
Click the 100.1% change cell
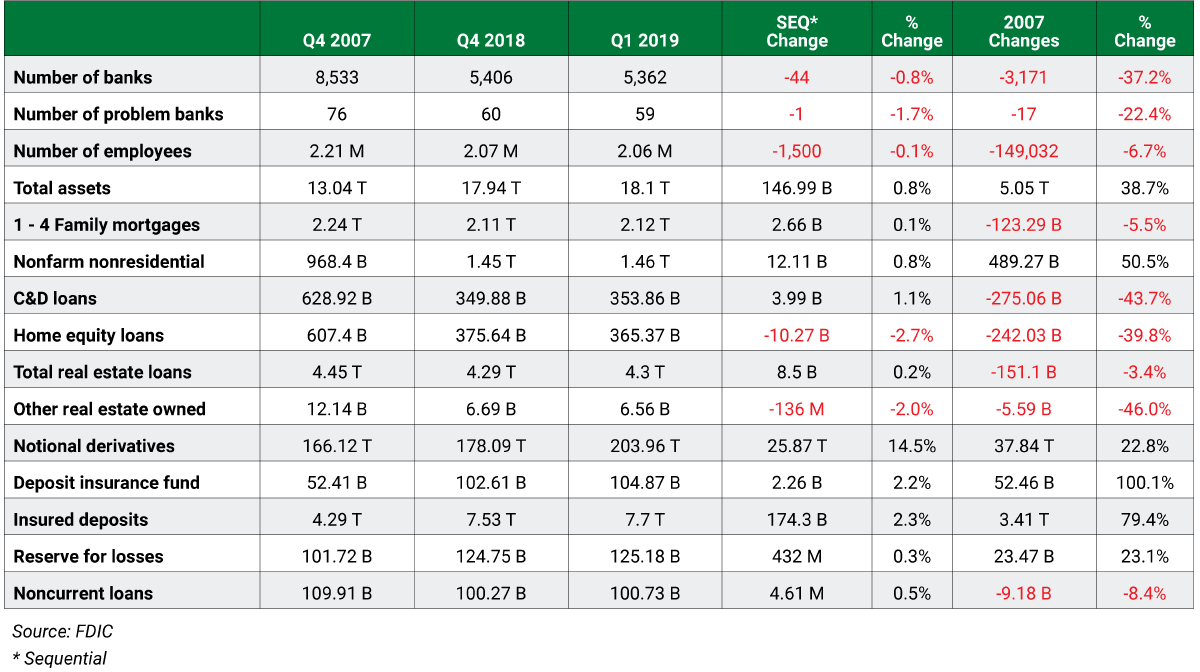[x=1144, y=483]
